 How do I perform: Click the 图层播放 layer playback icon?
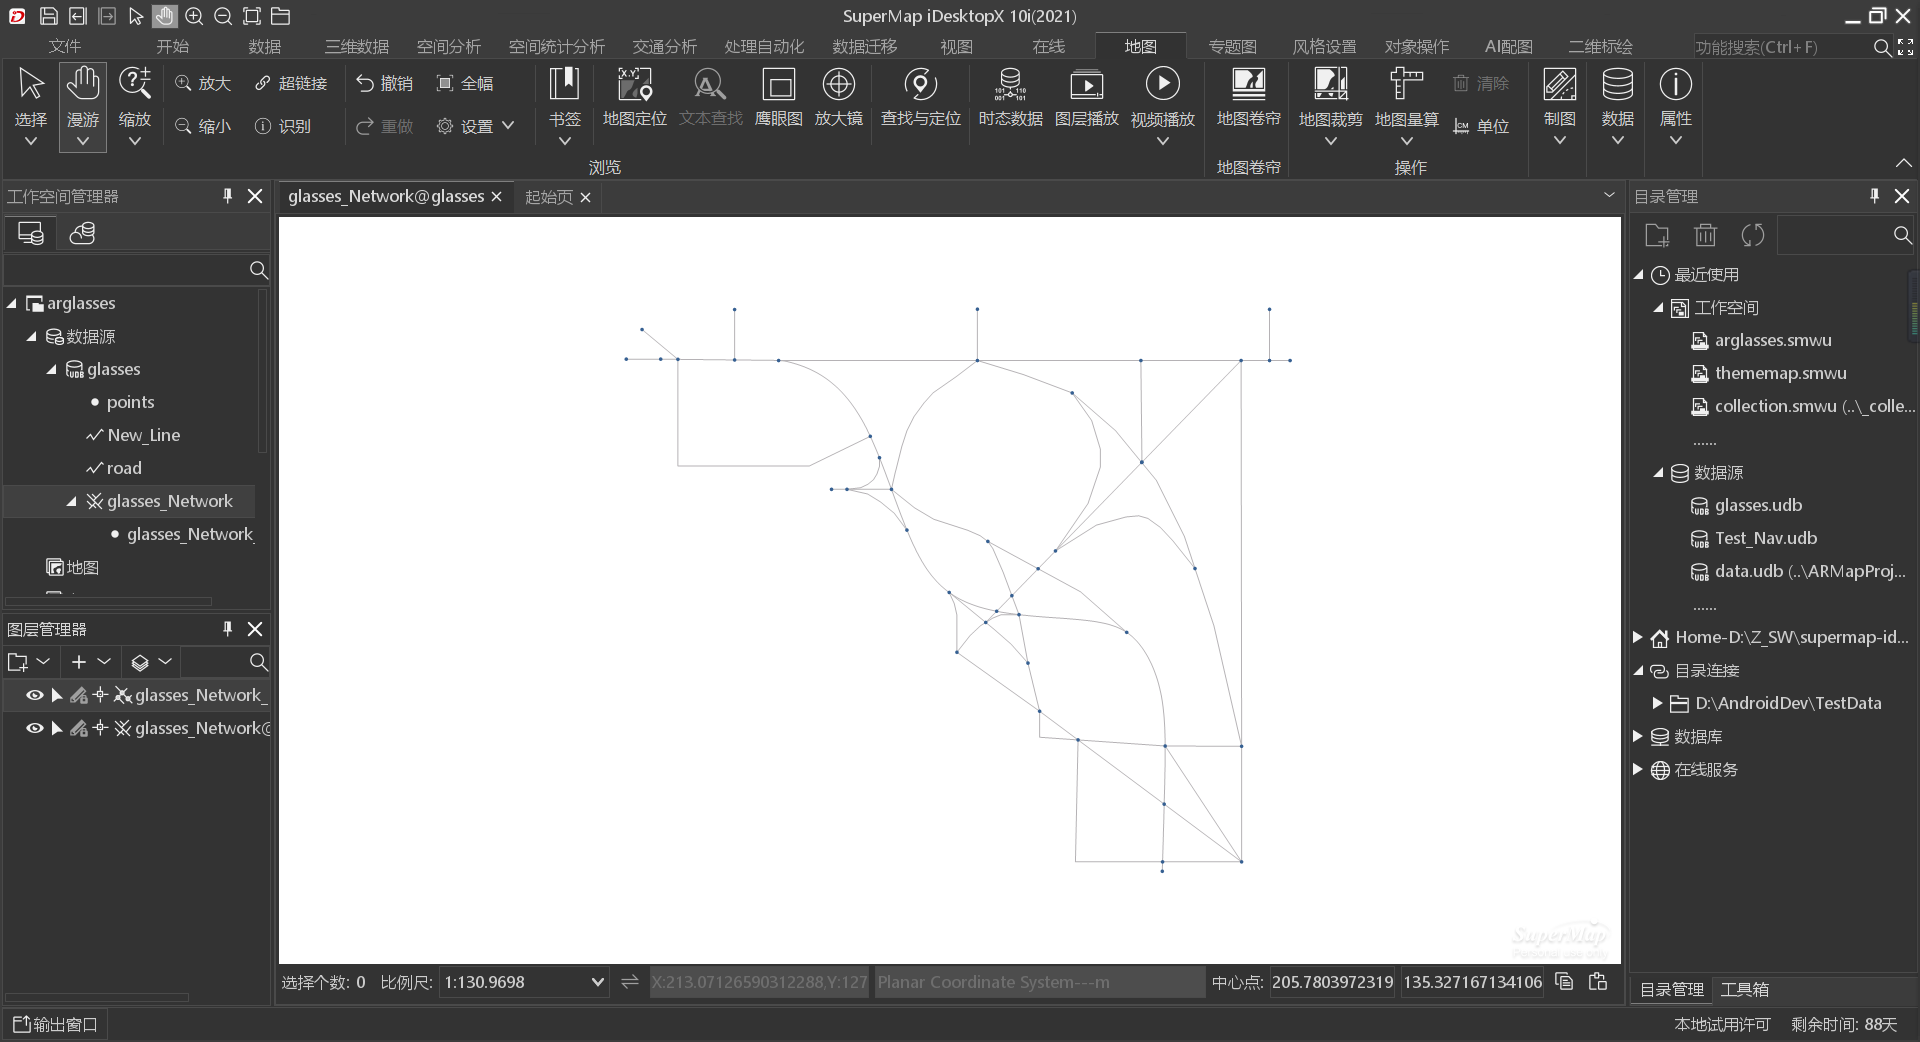tap(1086, 85)
